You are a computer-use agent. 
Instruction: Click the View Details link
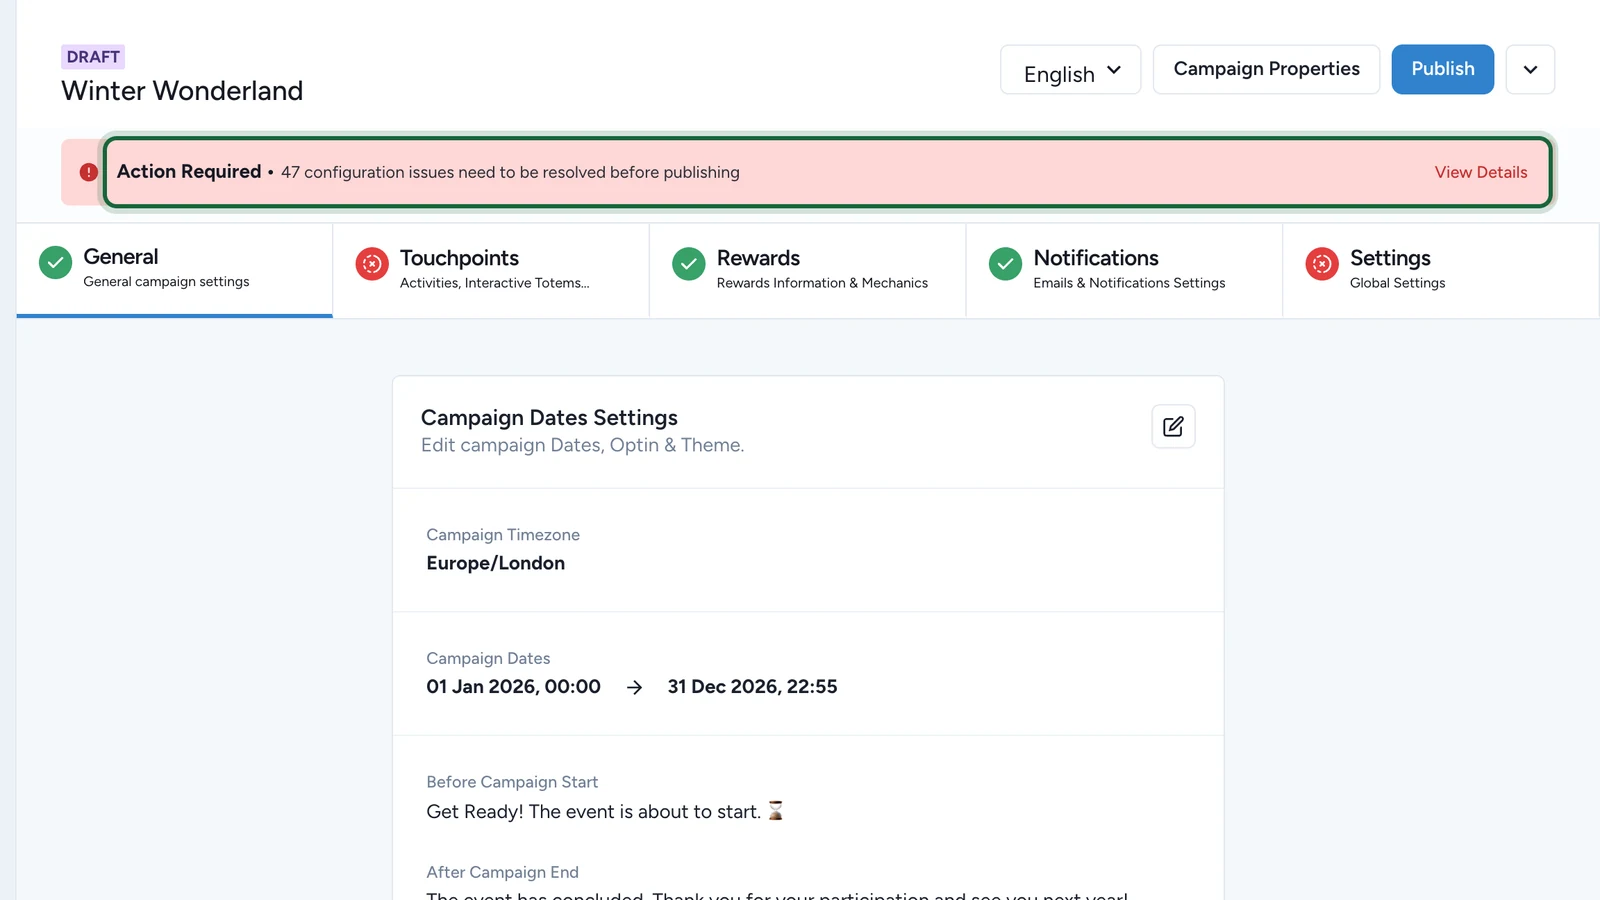click(x=1481, y=172)
